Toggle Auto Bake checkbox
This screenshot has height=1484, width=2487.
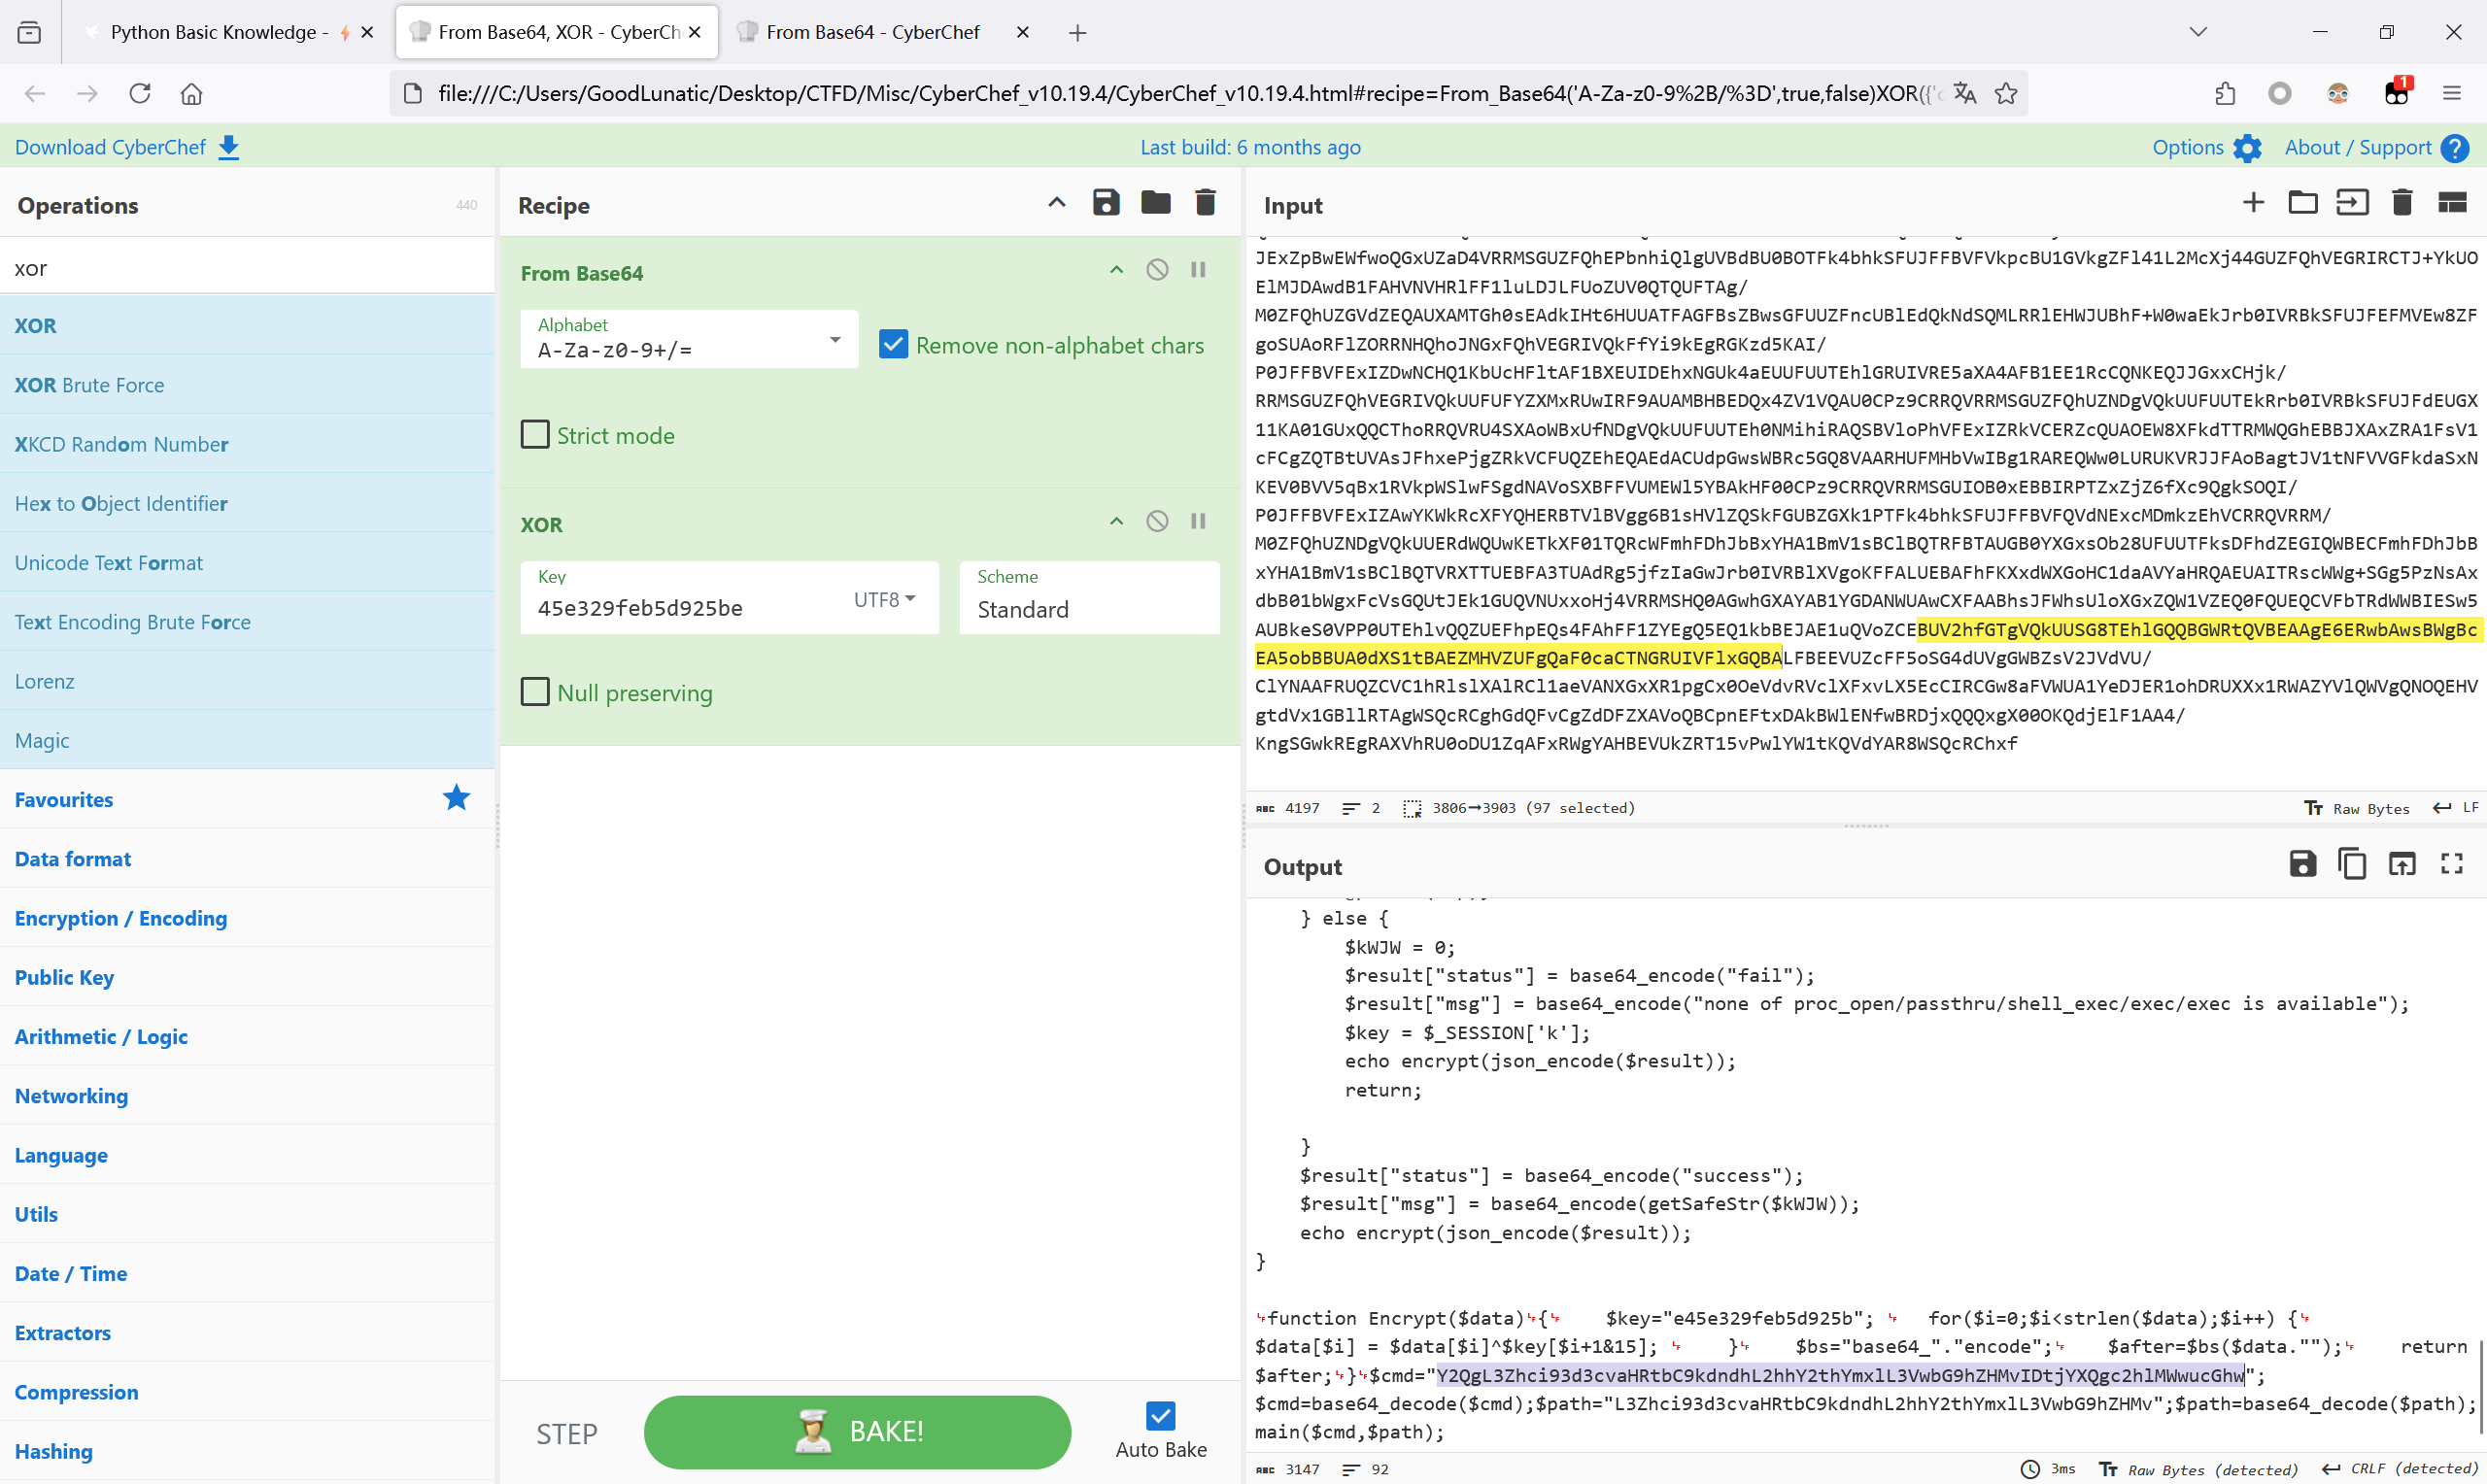click(x=1160, y=1416)
